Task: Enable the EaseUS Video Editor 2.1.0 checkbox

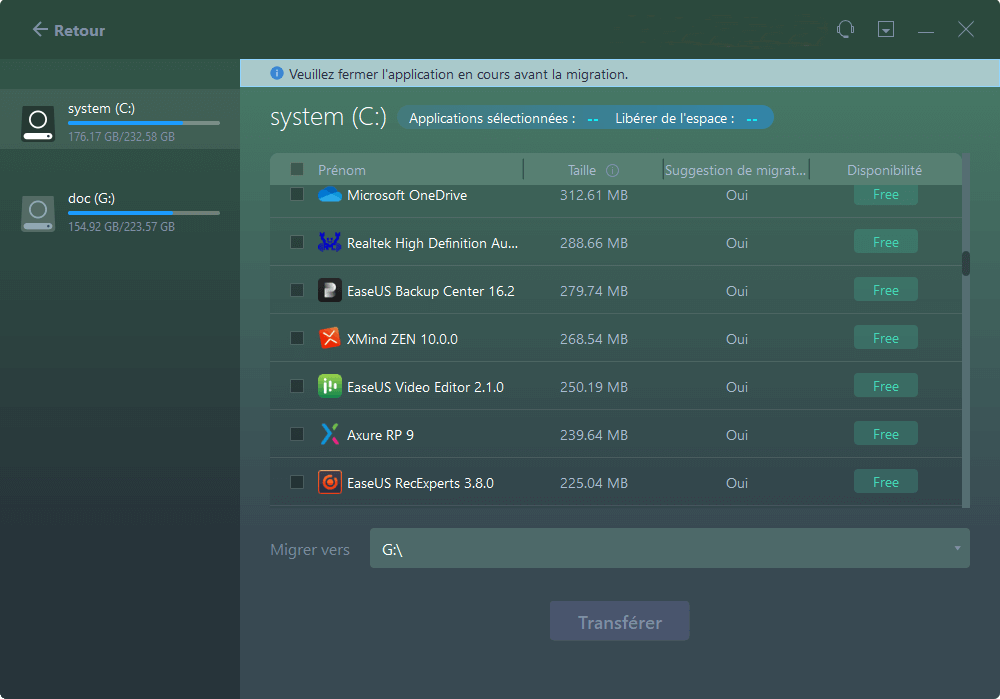Action: (x=297, y=386)
